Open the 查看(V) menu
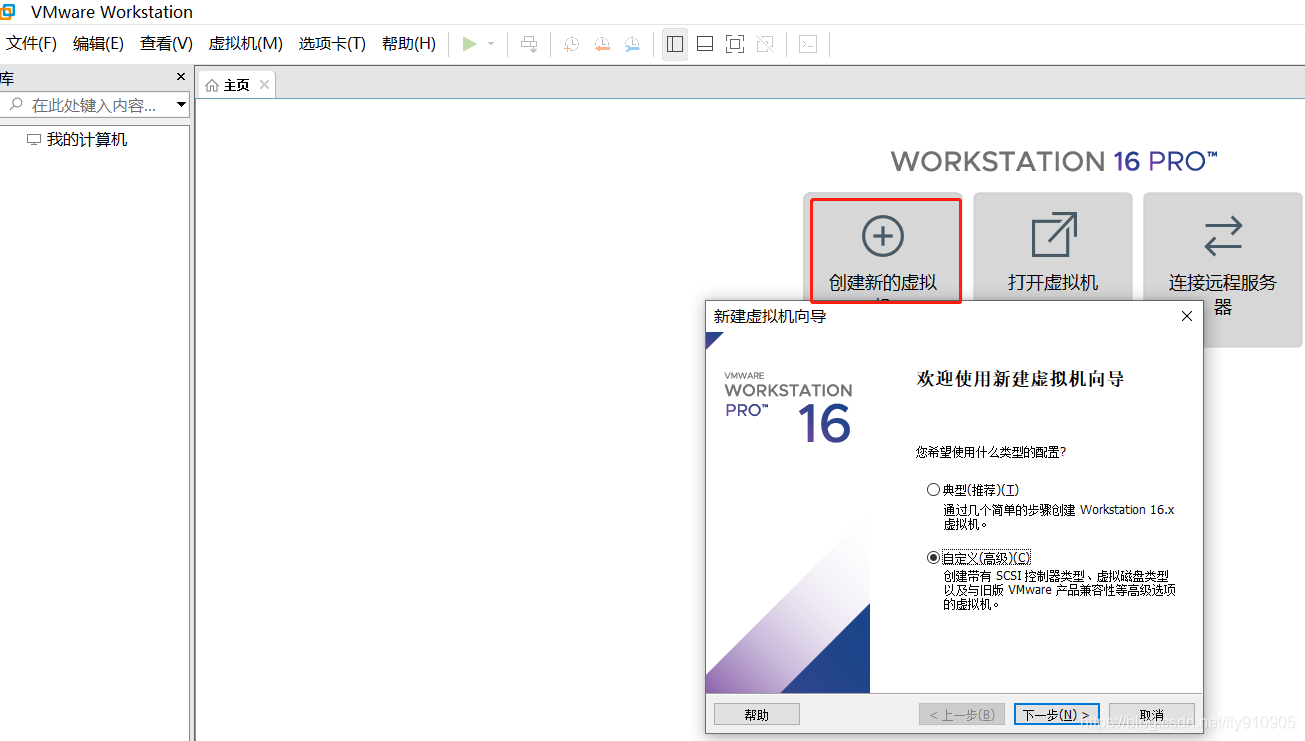This screenshot has width=1305, height=741. click(x=166, y=44)
